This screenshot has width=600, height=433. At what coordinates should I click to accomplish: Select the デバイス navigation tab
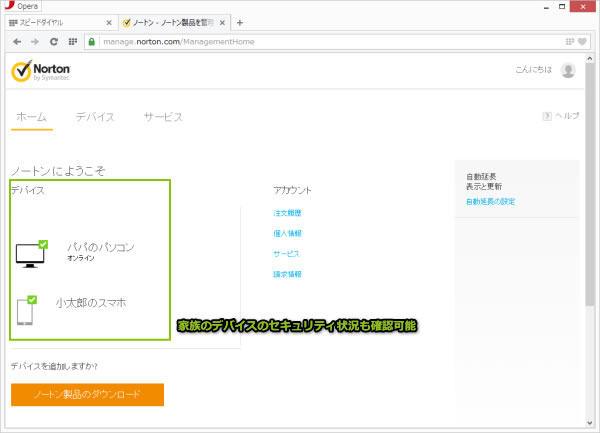pos(95,117)
